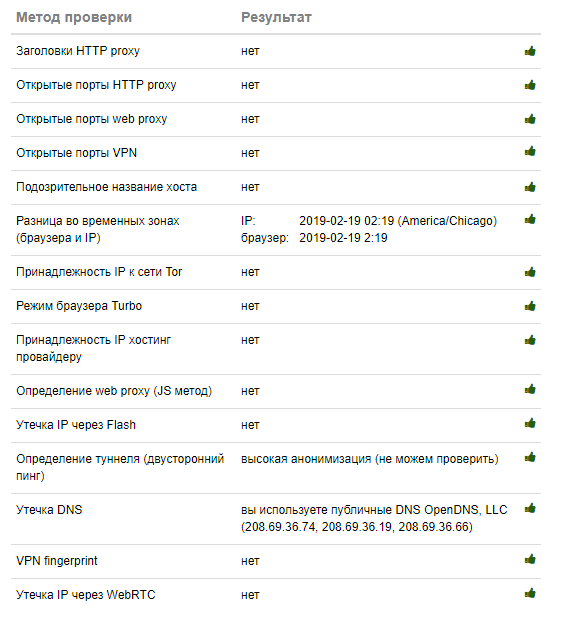Image resolution: width=561 pixels, height=621 pixels.
Task: Click thumbs-up icon for Утечка IP через Flash
Action: click(x=530, y=423)
